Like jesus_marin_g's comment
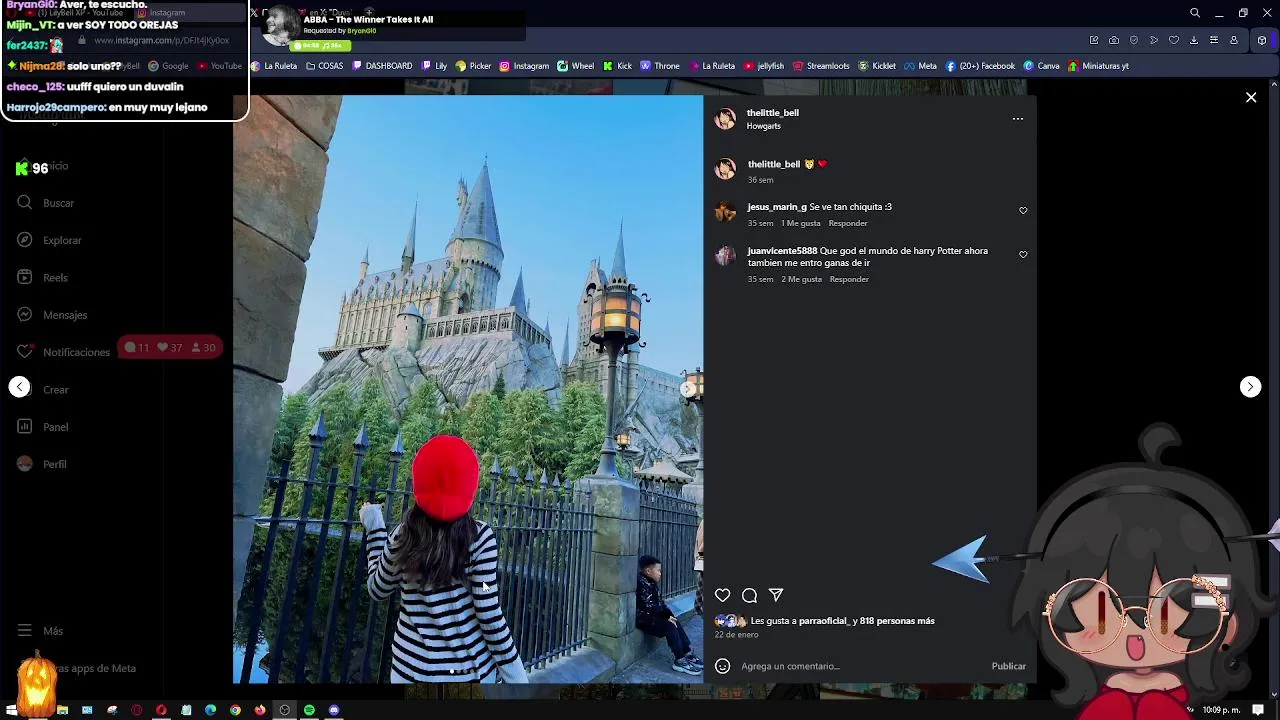Viewport: 1280px width, 720px height. tap(1023, 211)
